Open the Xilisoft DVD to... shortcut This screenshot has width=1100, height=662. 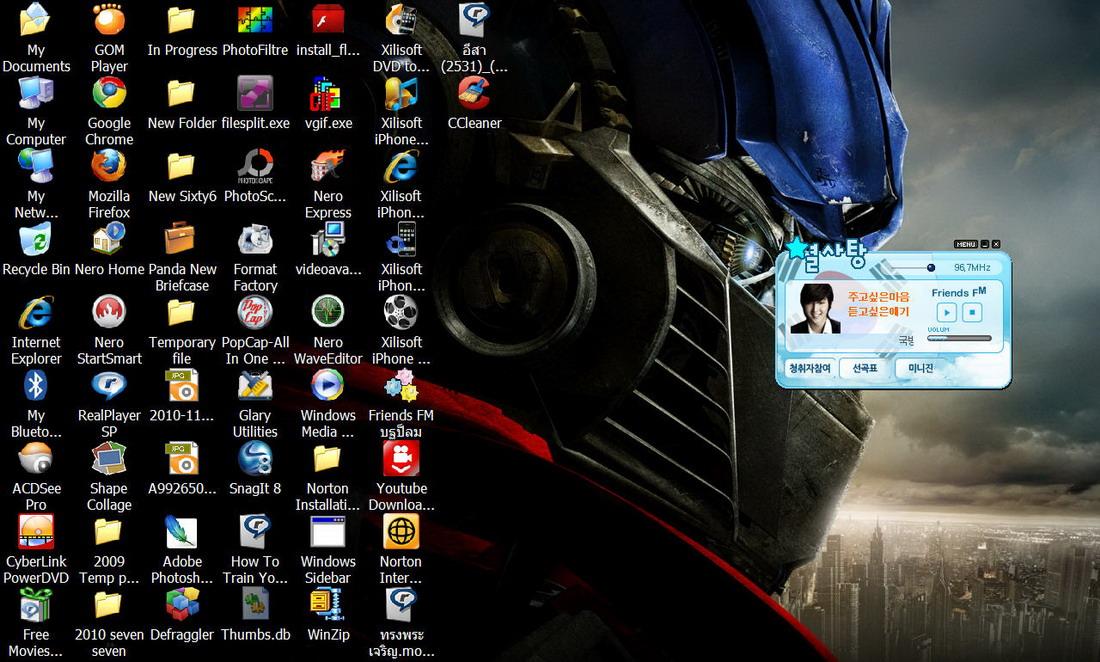point(401,37)
